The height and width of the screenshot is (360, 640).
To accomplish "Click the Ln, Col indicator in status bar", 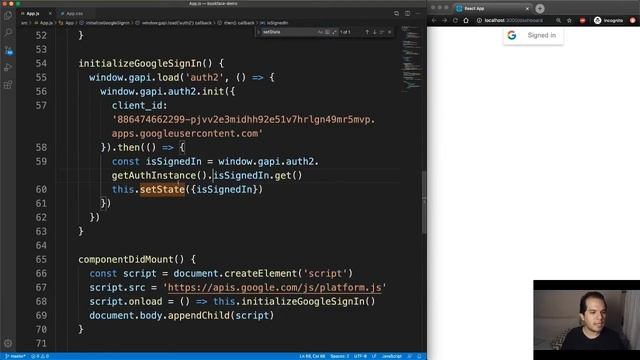I will tap(312, 356).
